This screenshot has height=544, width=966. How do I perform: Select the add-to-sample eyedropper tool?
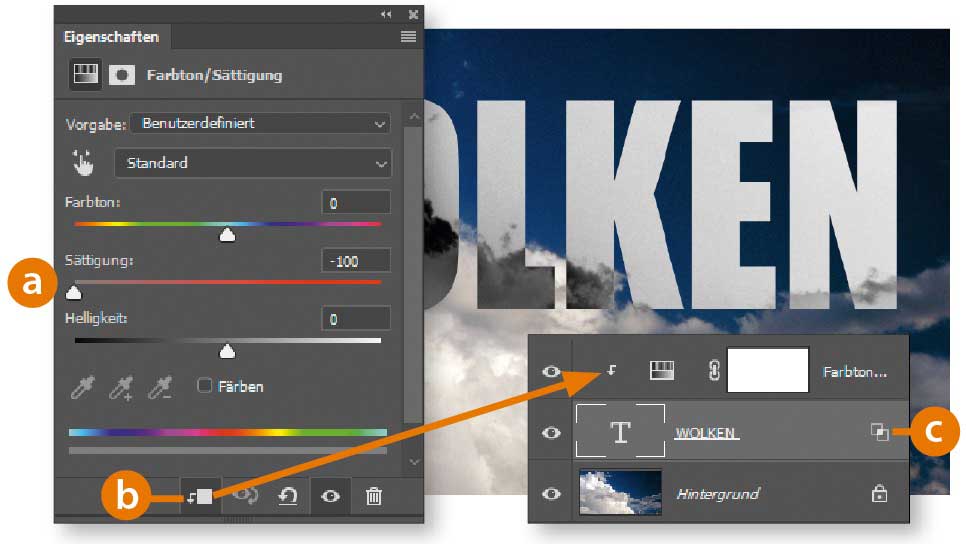click(121, 388)
